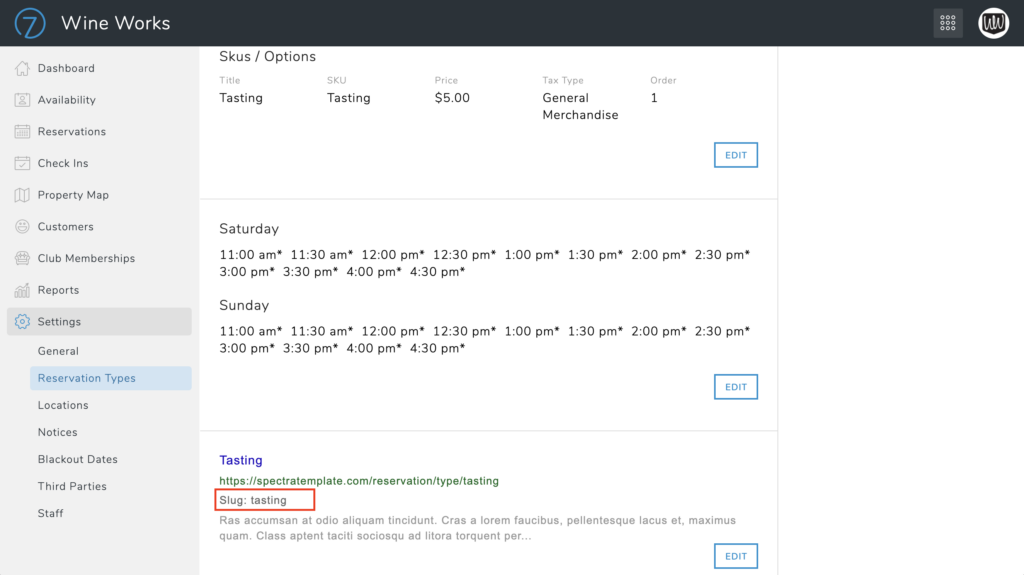Open the blue Tasting title link
Screen dimensions: 1024x575
(241, 460)
